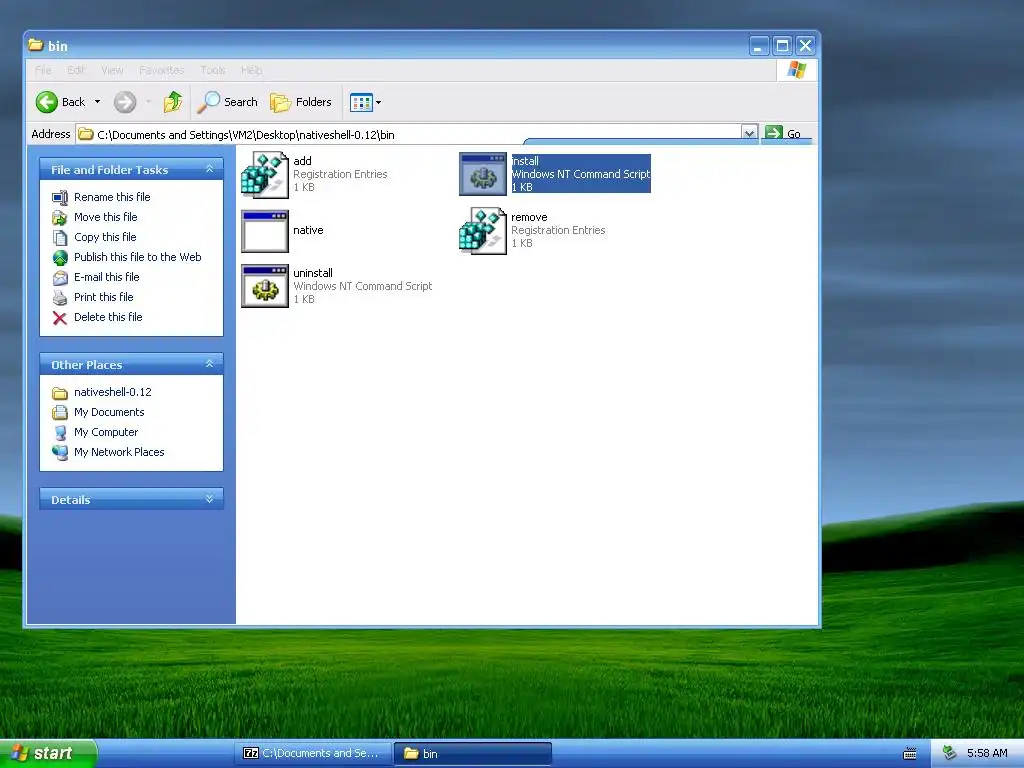Screen dimensions: 1024x768
Task: Click Publish this file to the Web
Action: (x=137, y=257)
